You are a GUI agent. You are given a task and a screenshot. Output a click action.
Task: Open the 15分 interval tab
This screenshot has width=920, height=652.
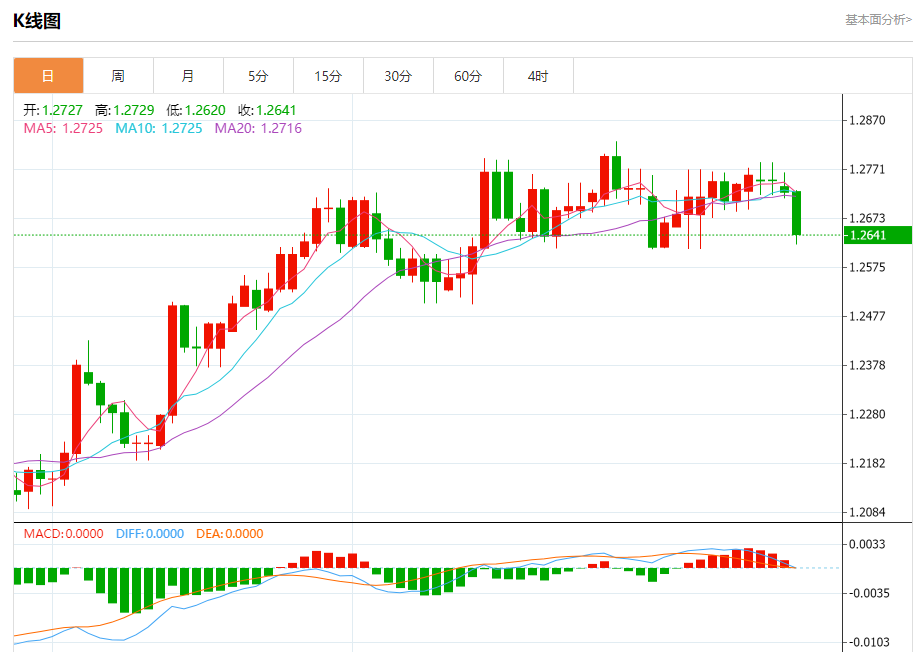coord(328,76)
